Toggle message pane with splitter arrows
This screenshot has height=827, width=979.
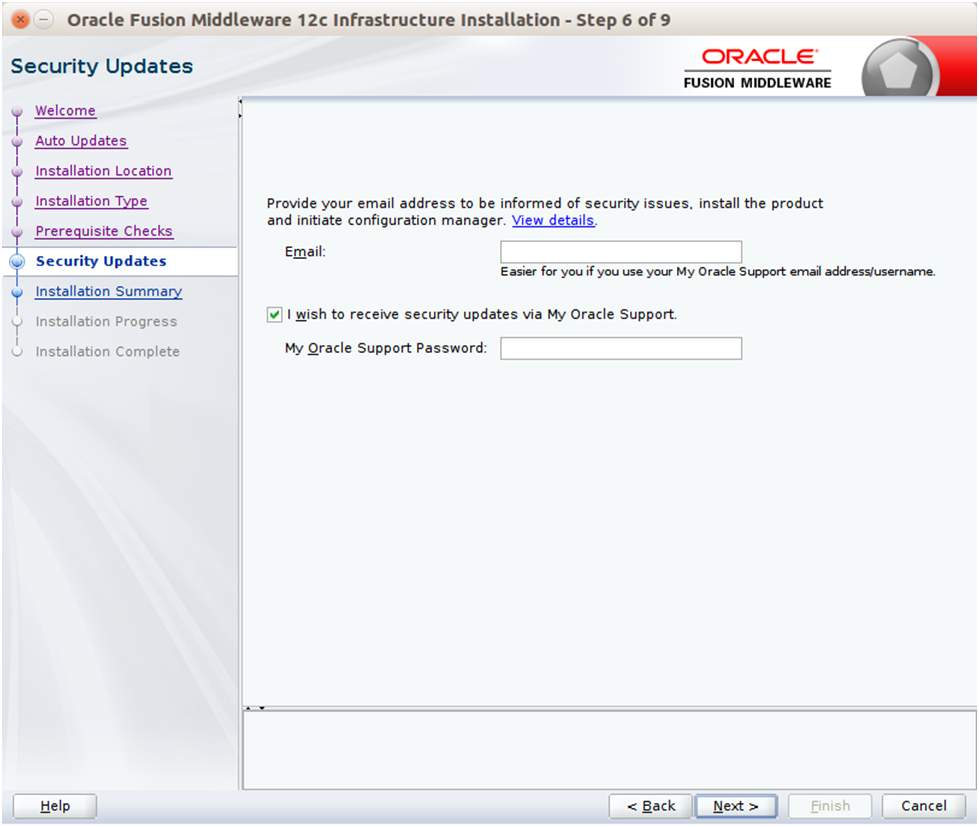pos(255,708)
